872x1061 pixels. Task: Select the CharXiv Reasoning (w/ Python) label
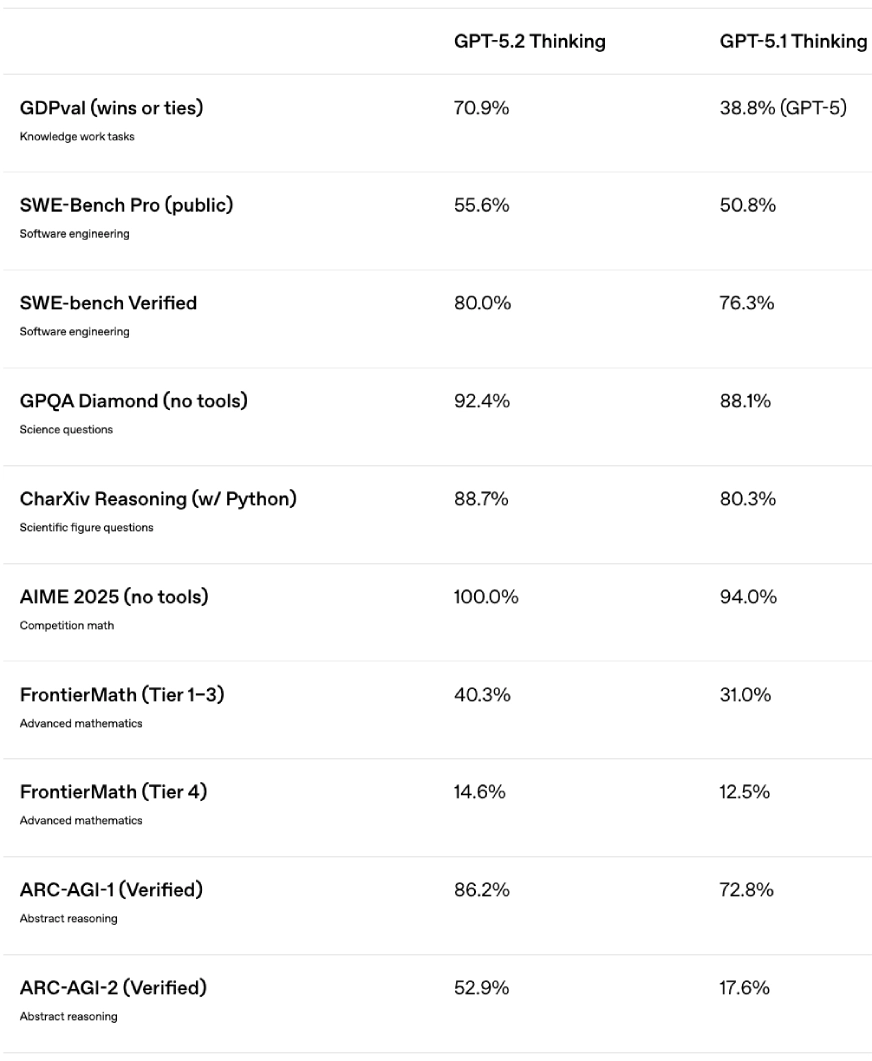(x=158, y=499)
